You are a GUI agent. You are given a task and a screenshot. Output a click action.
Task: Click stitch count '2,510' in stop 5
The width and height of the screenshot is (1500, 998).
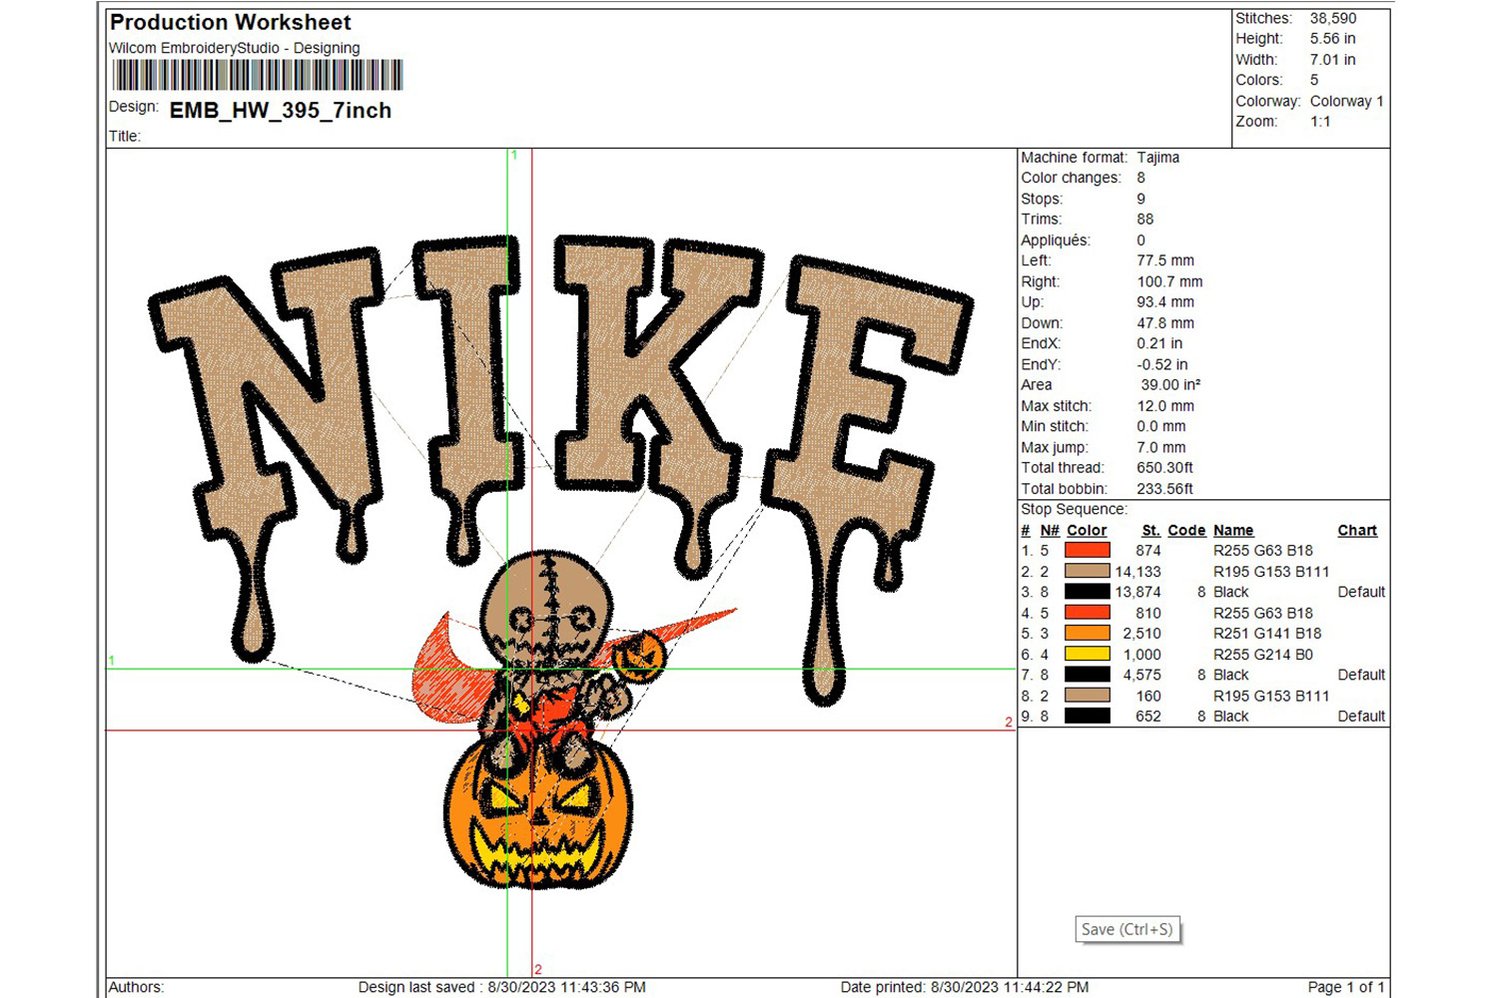point(1142,633)
